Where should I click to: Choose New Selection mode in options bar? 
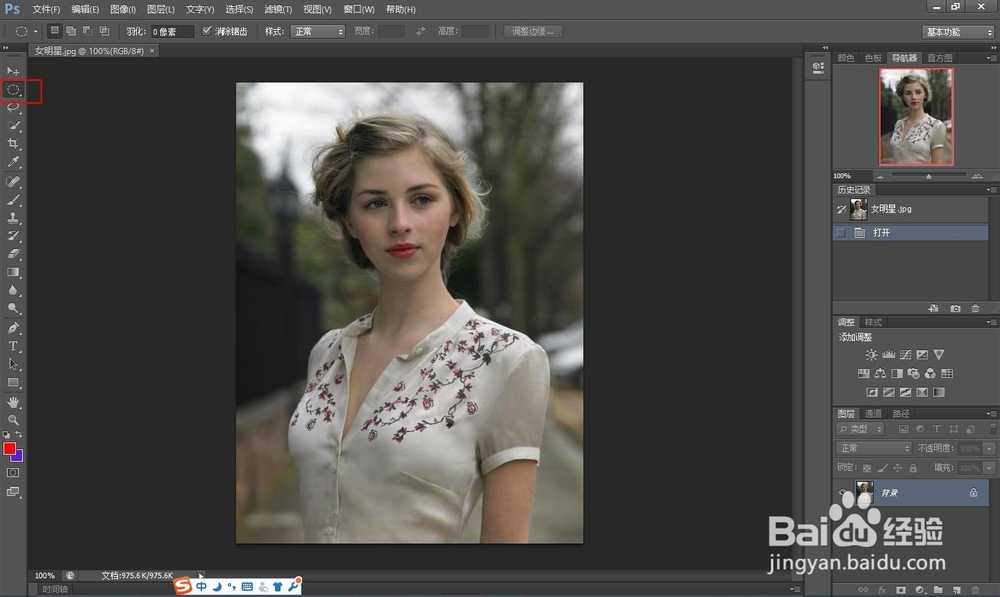55,31
